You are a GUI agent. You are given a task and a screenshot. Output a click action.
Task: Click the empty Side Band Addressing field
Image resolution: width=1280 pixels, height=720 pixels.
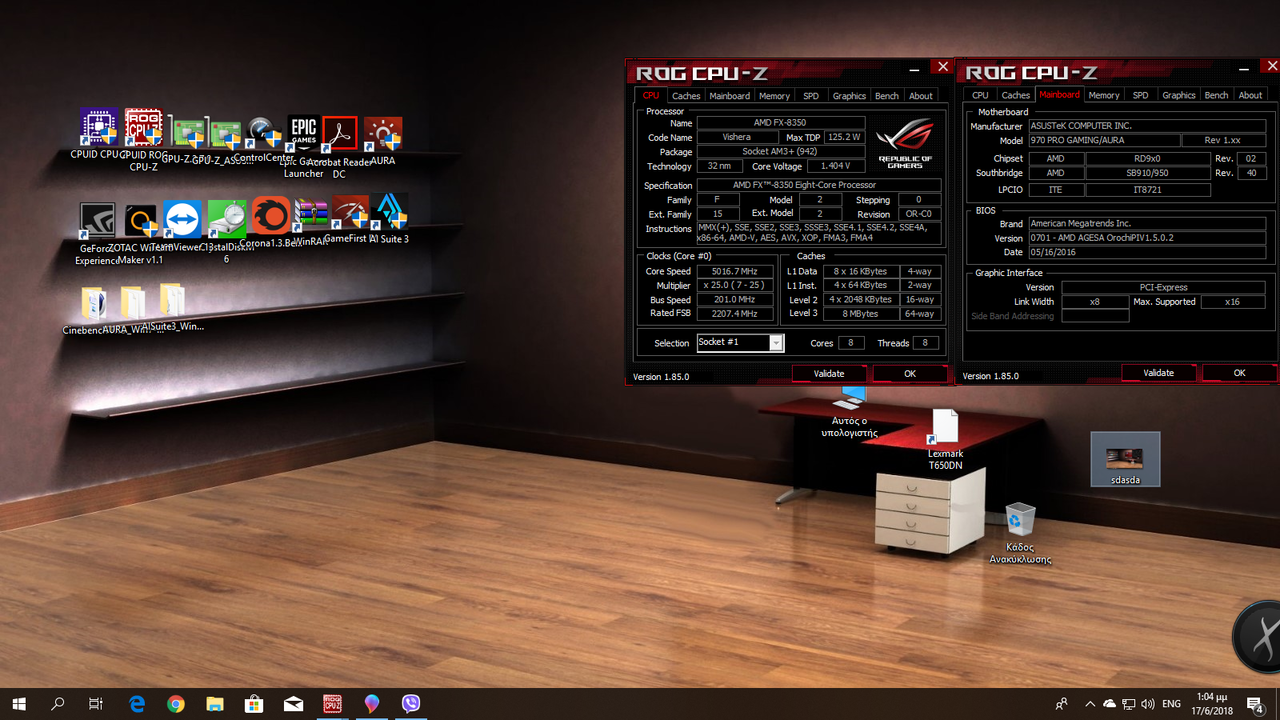(x=1095, y=316)
